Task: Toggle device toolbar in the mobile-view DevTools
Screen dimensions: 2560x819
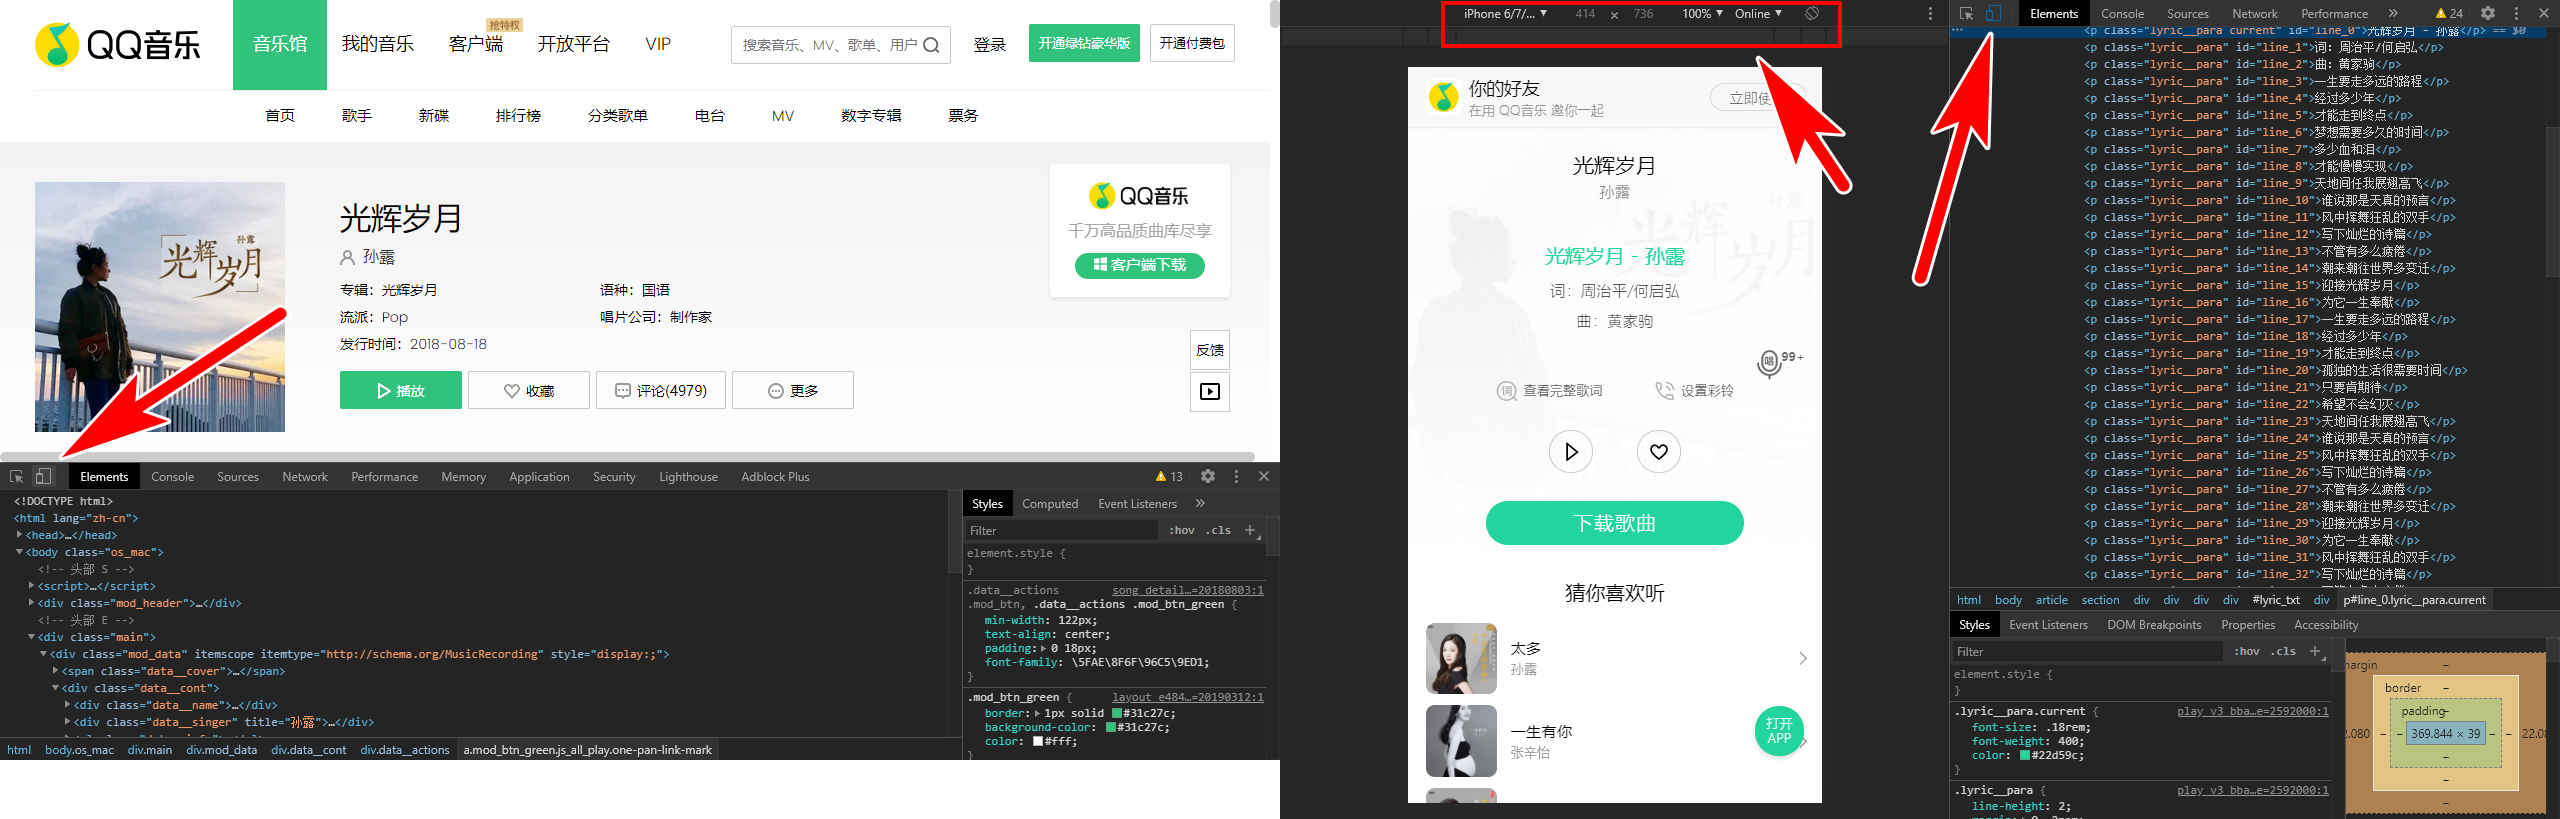Action: [1993, 13]
